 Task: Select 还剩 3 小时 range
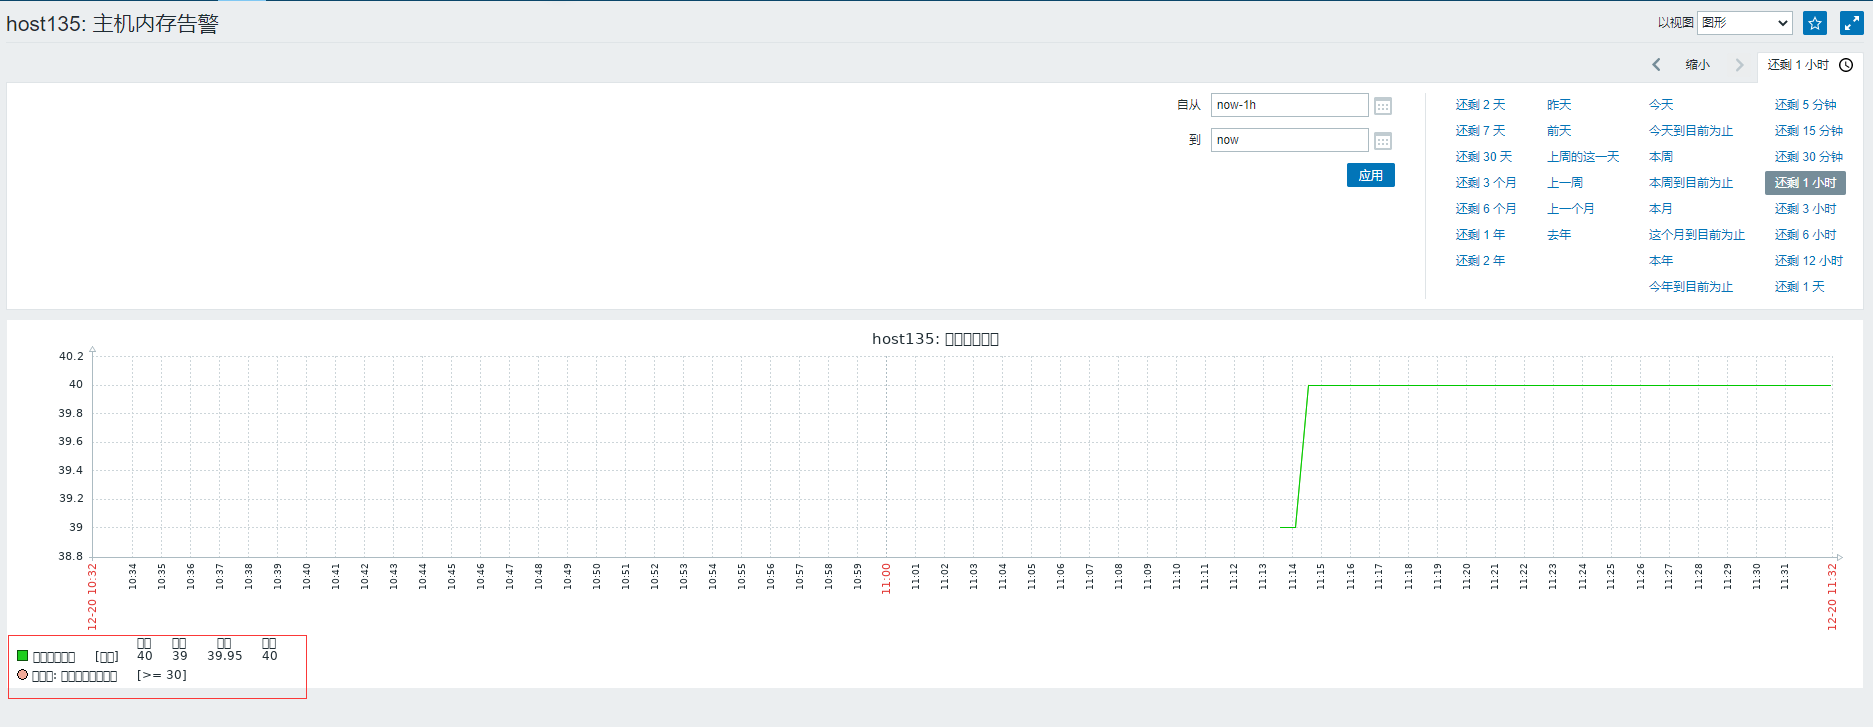1805,209
